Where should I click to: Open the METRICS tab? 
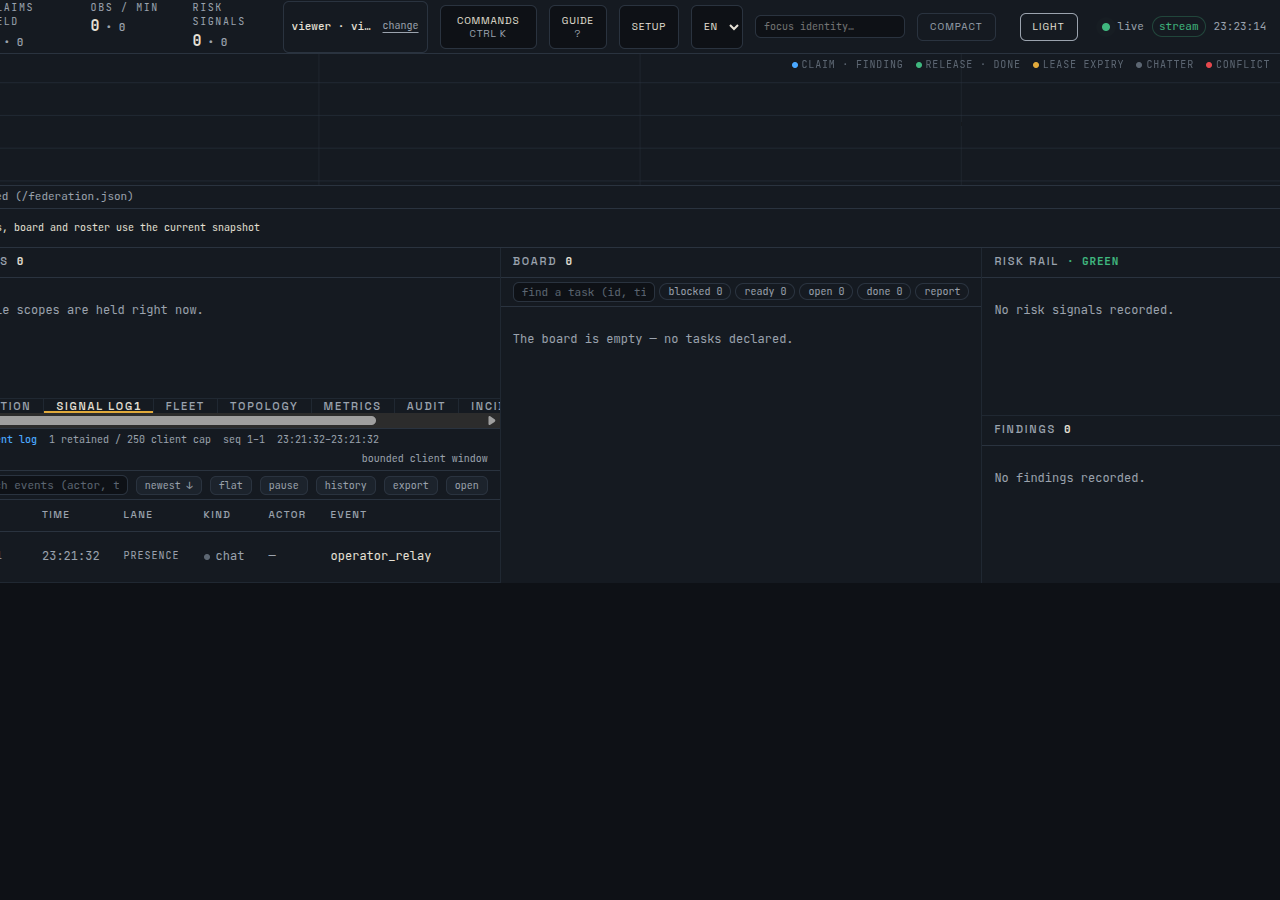(352, 406)
